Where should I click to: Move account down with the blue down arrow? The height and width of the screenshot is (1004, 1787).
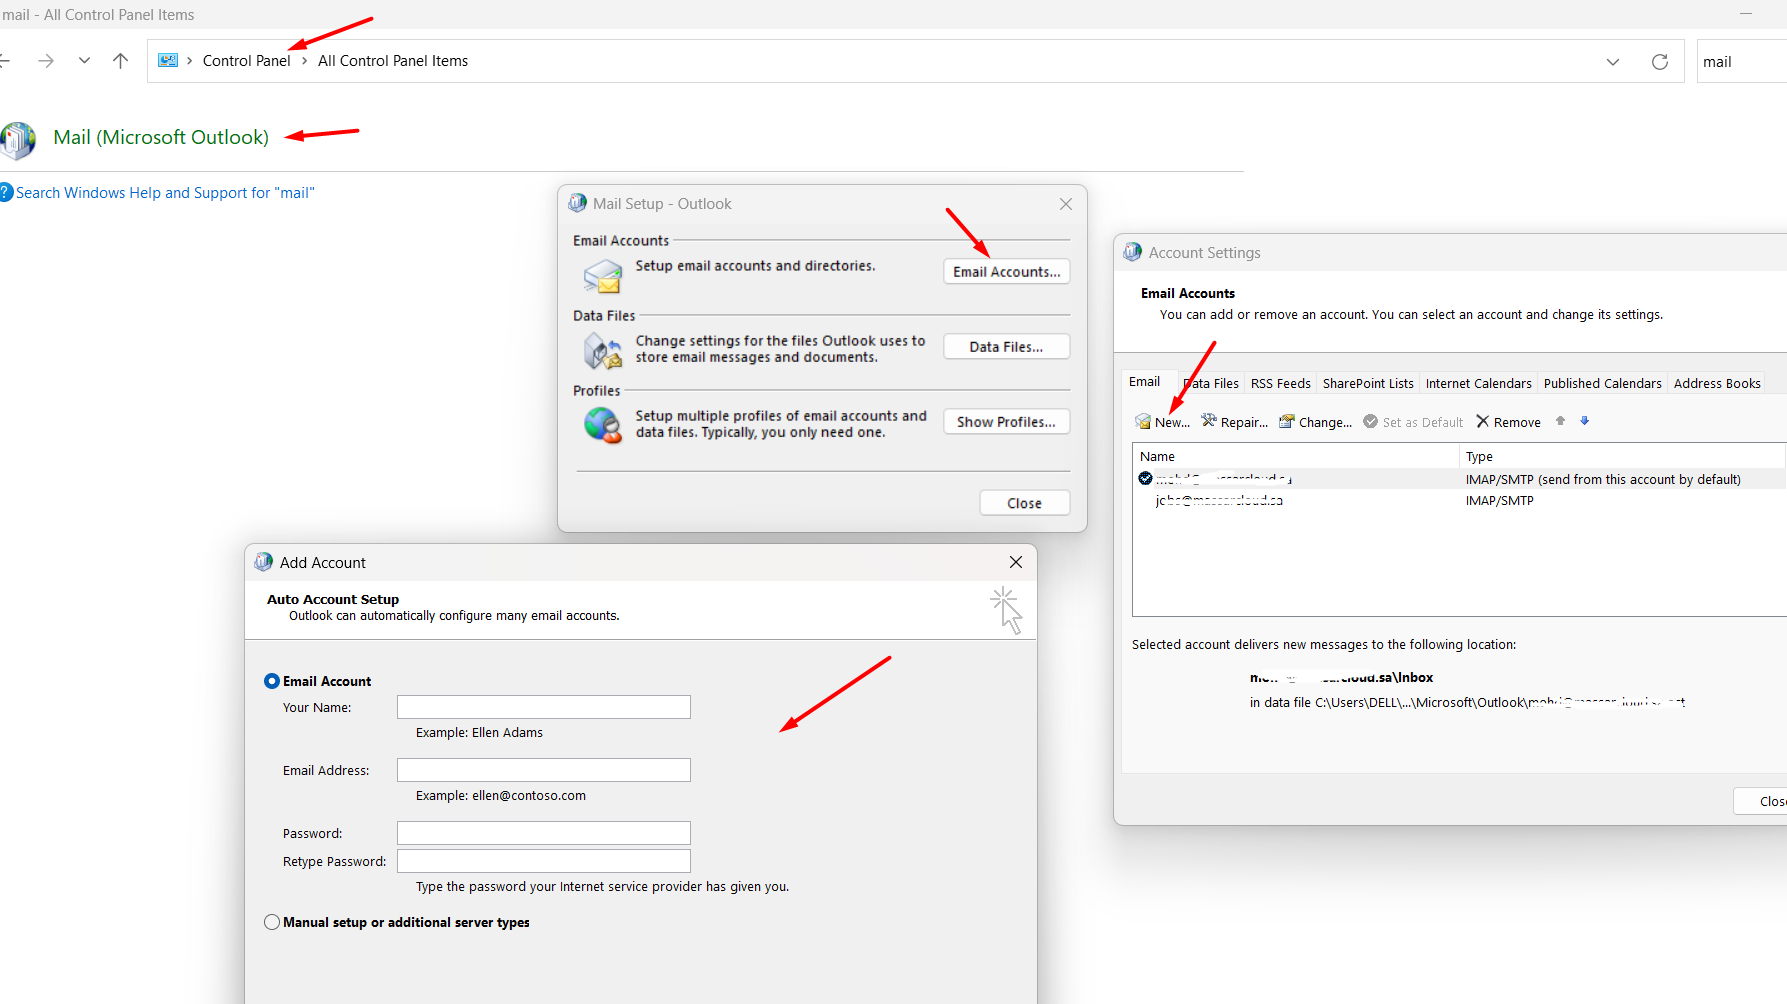pyautogui.click(x=1584, y=421)
